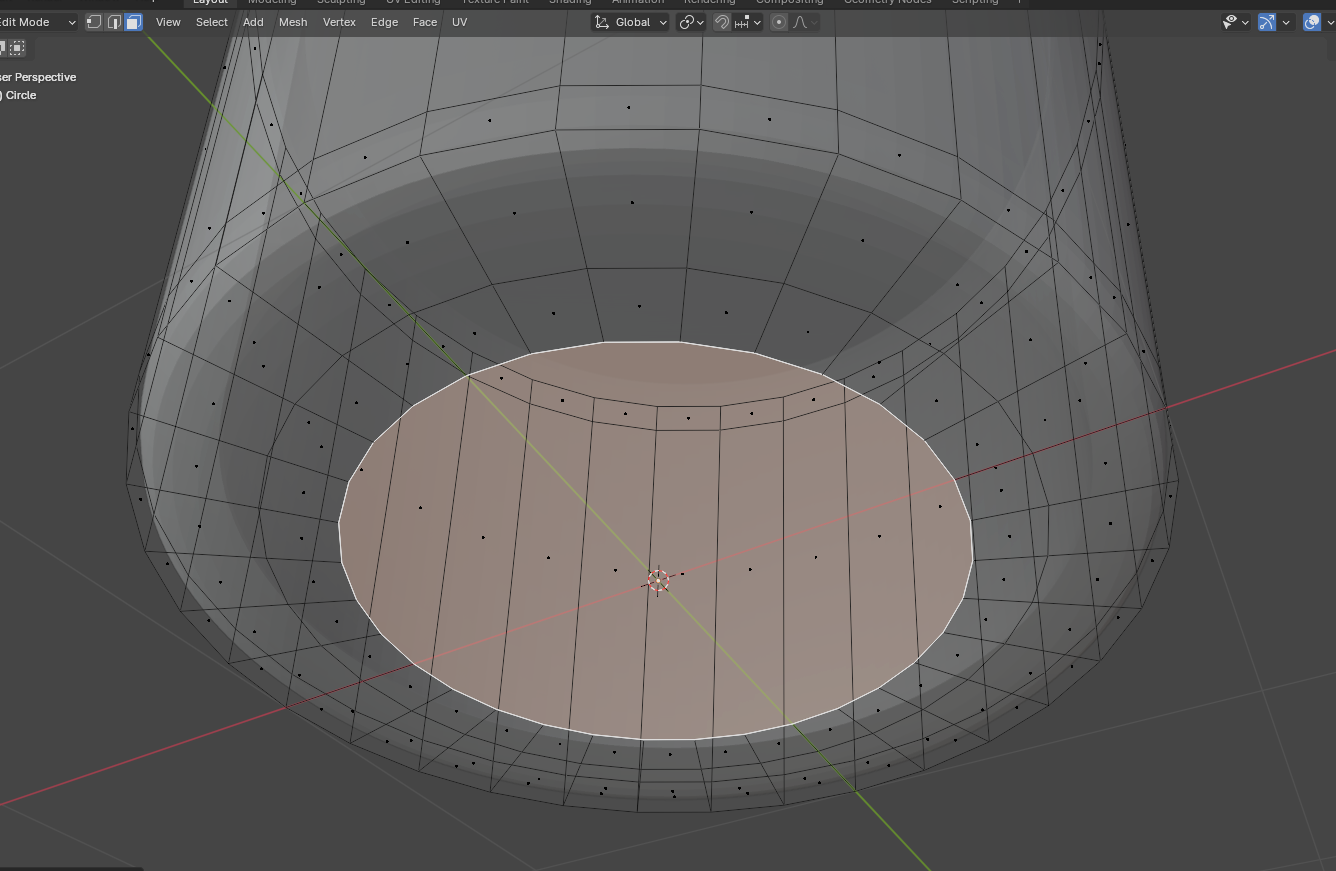Open the View menu

click(x=168, y=22)
